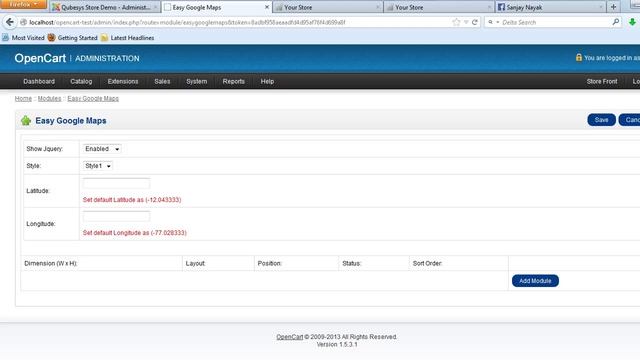Open search engine selector dropdown
Viewport: 640px width, 360px height.
click(x=493, y=22)
